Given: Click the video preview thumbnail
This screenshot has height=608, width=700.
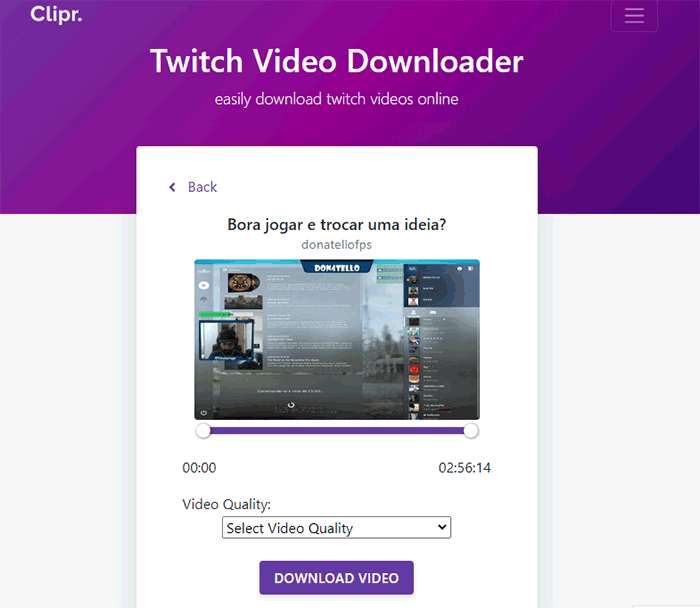Looking at the screenshot, I should 337,339.
